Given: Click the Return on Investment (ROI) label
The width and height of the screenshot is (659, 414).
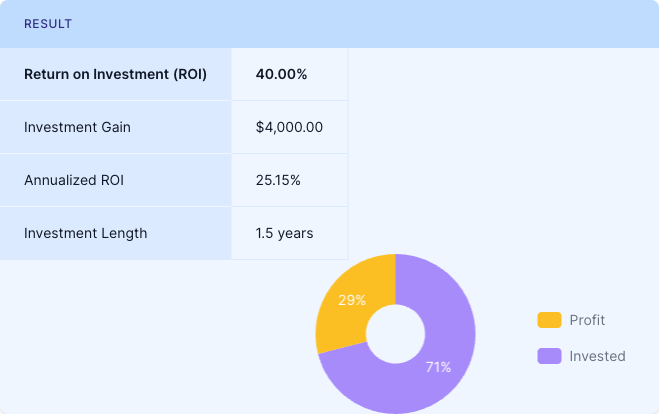Looking at the screenshot, I should (x=115, y=74).
